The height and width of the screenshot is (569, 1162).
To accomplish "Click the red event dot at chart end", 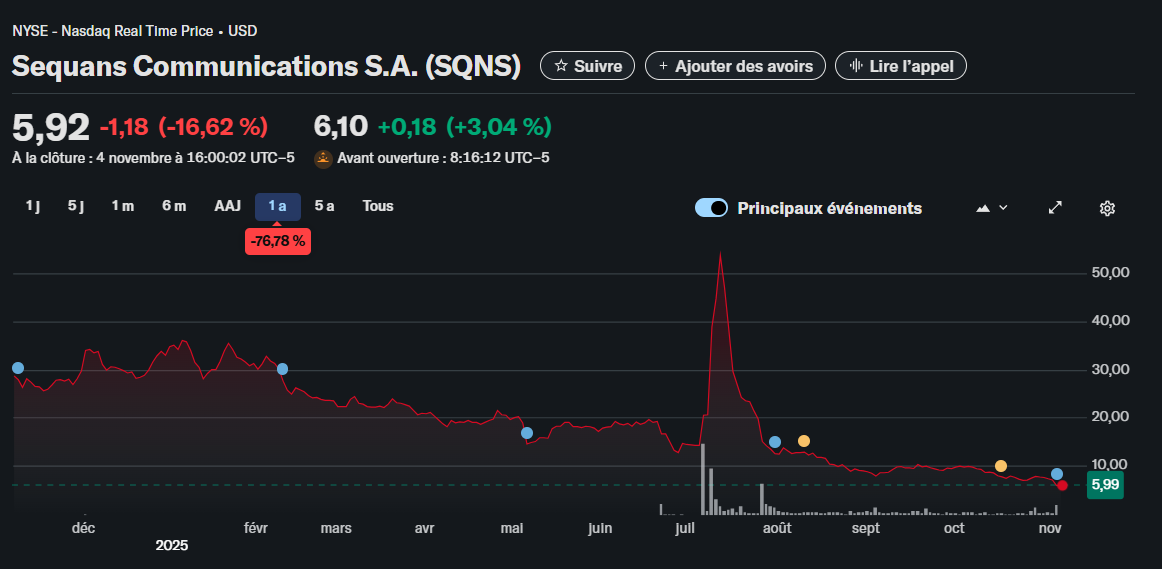I will pyautogui.click(x=1062, y=485).
